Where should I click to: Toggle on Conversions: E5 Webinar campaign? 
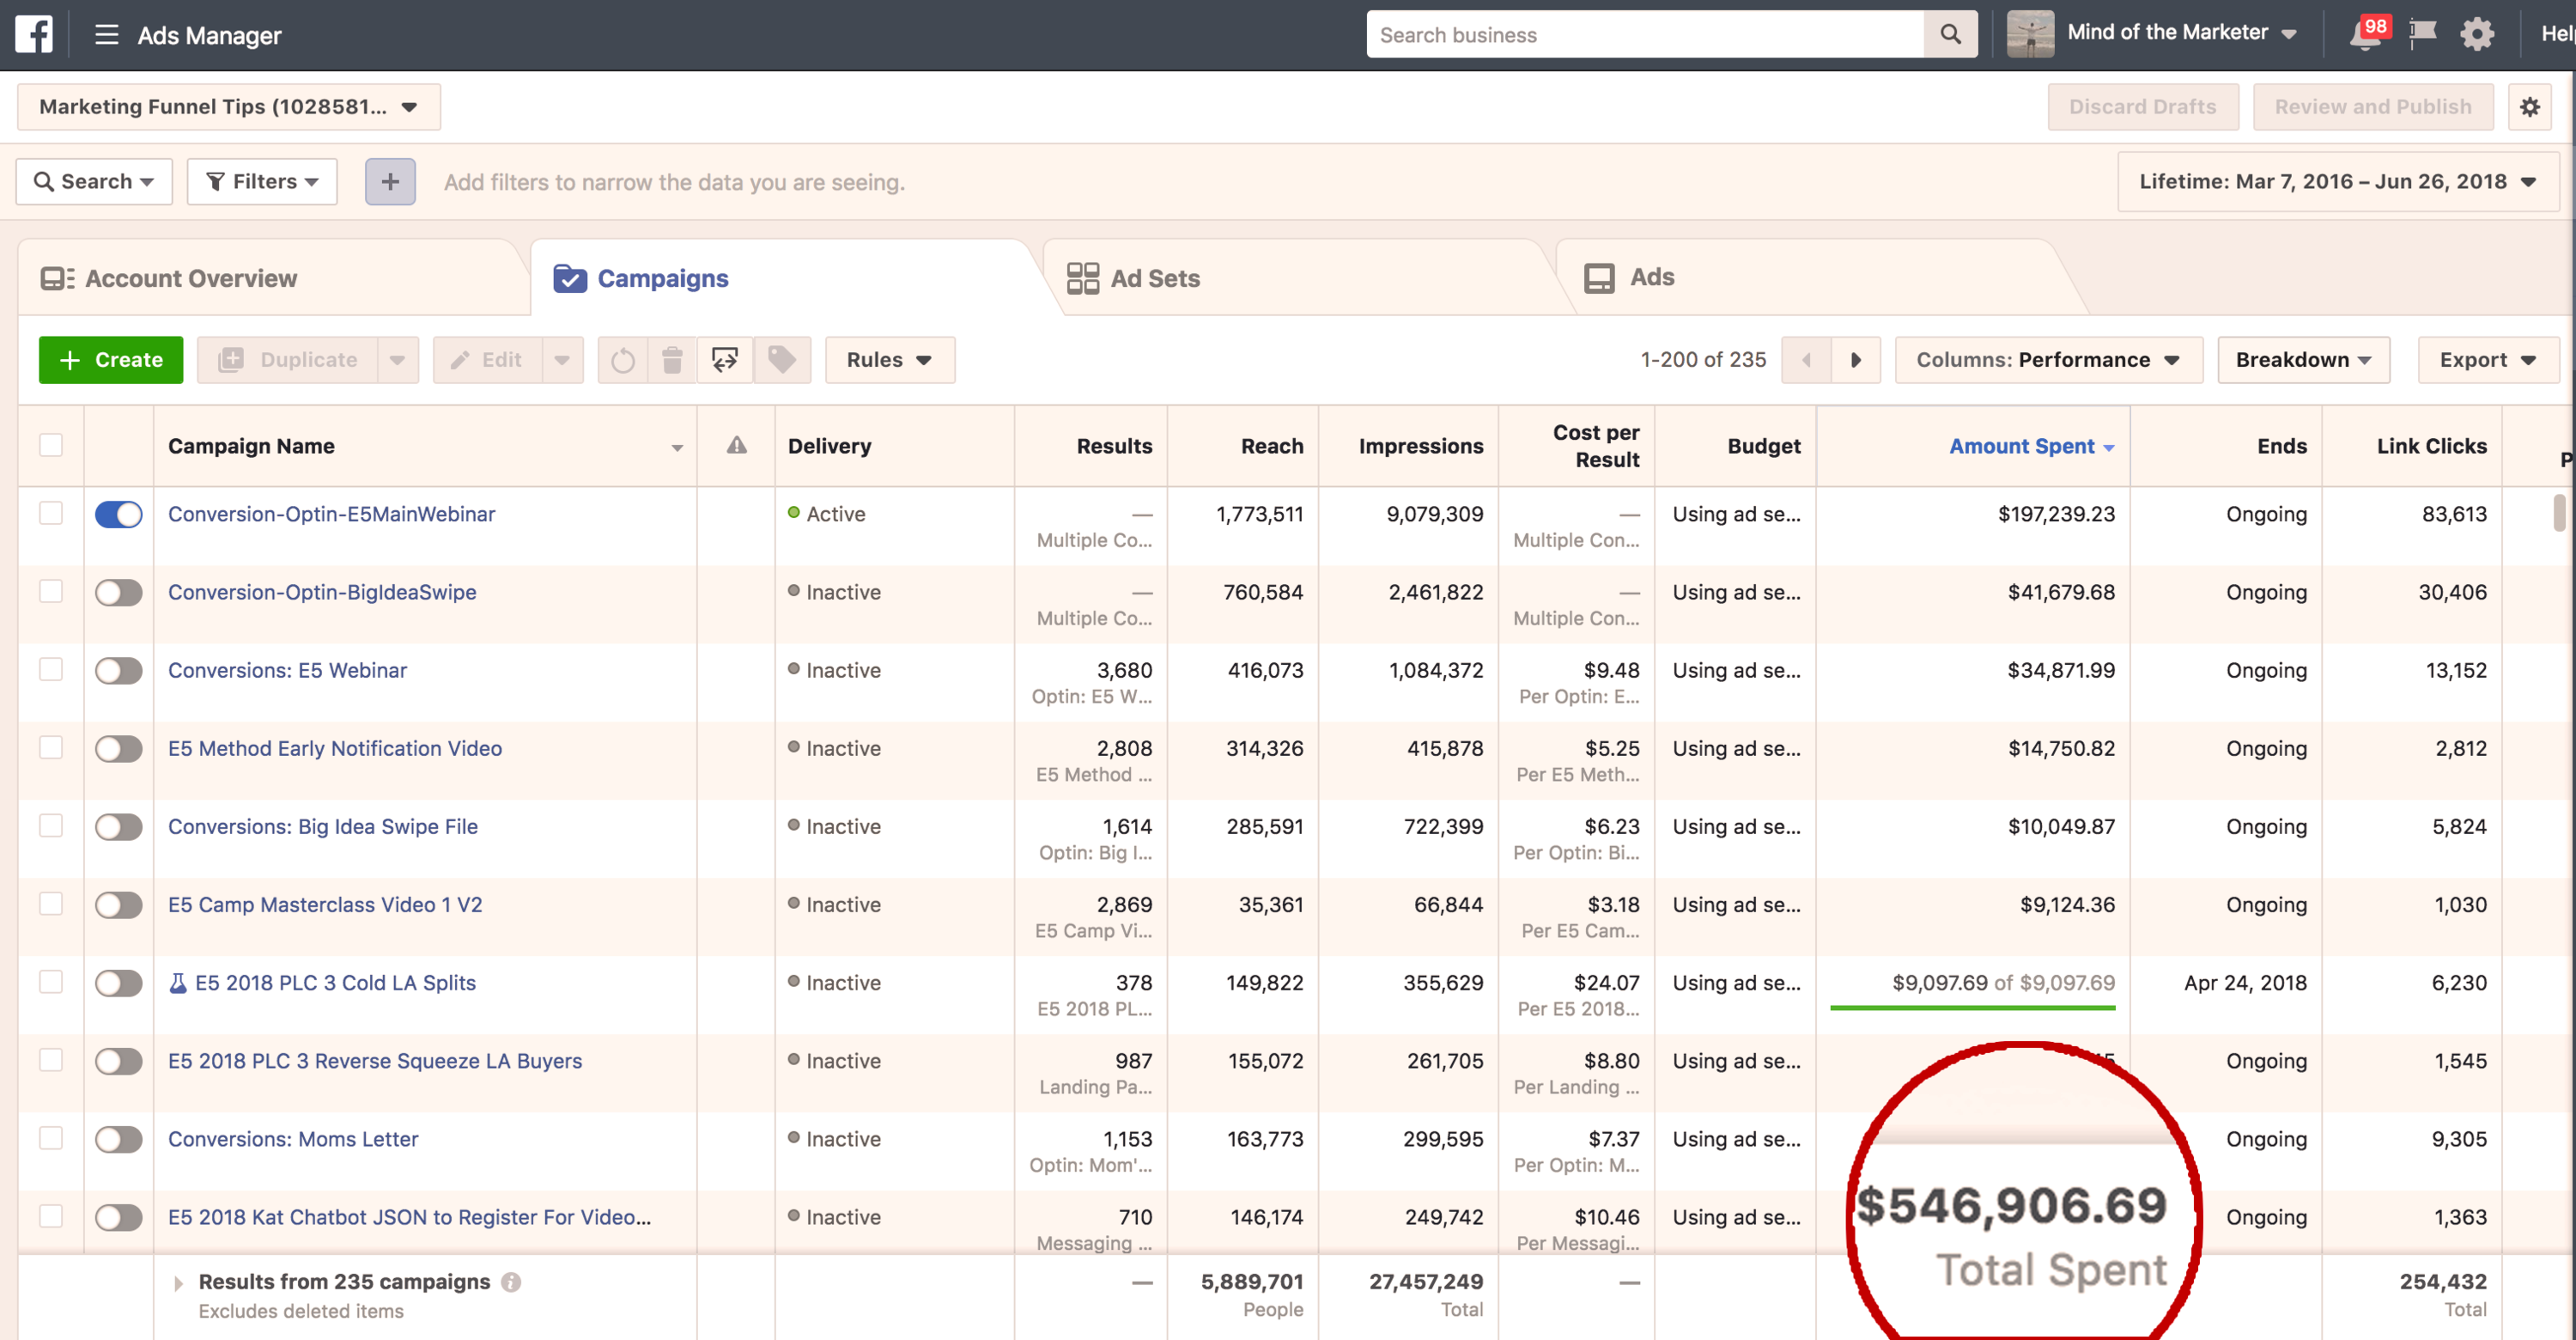[x=118, y=670]
